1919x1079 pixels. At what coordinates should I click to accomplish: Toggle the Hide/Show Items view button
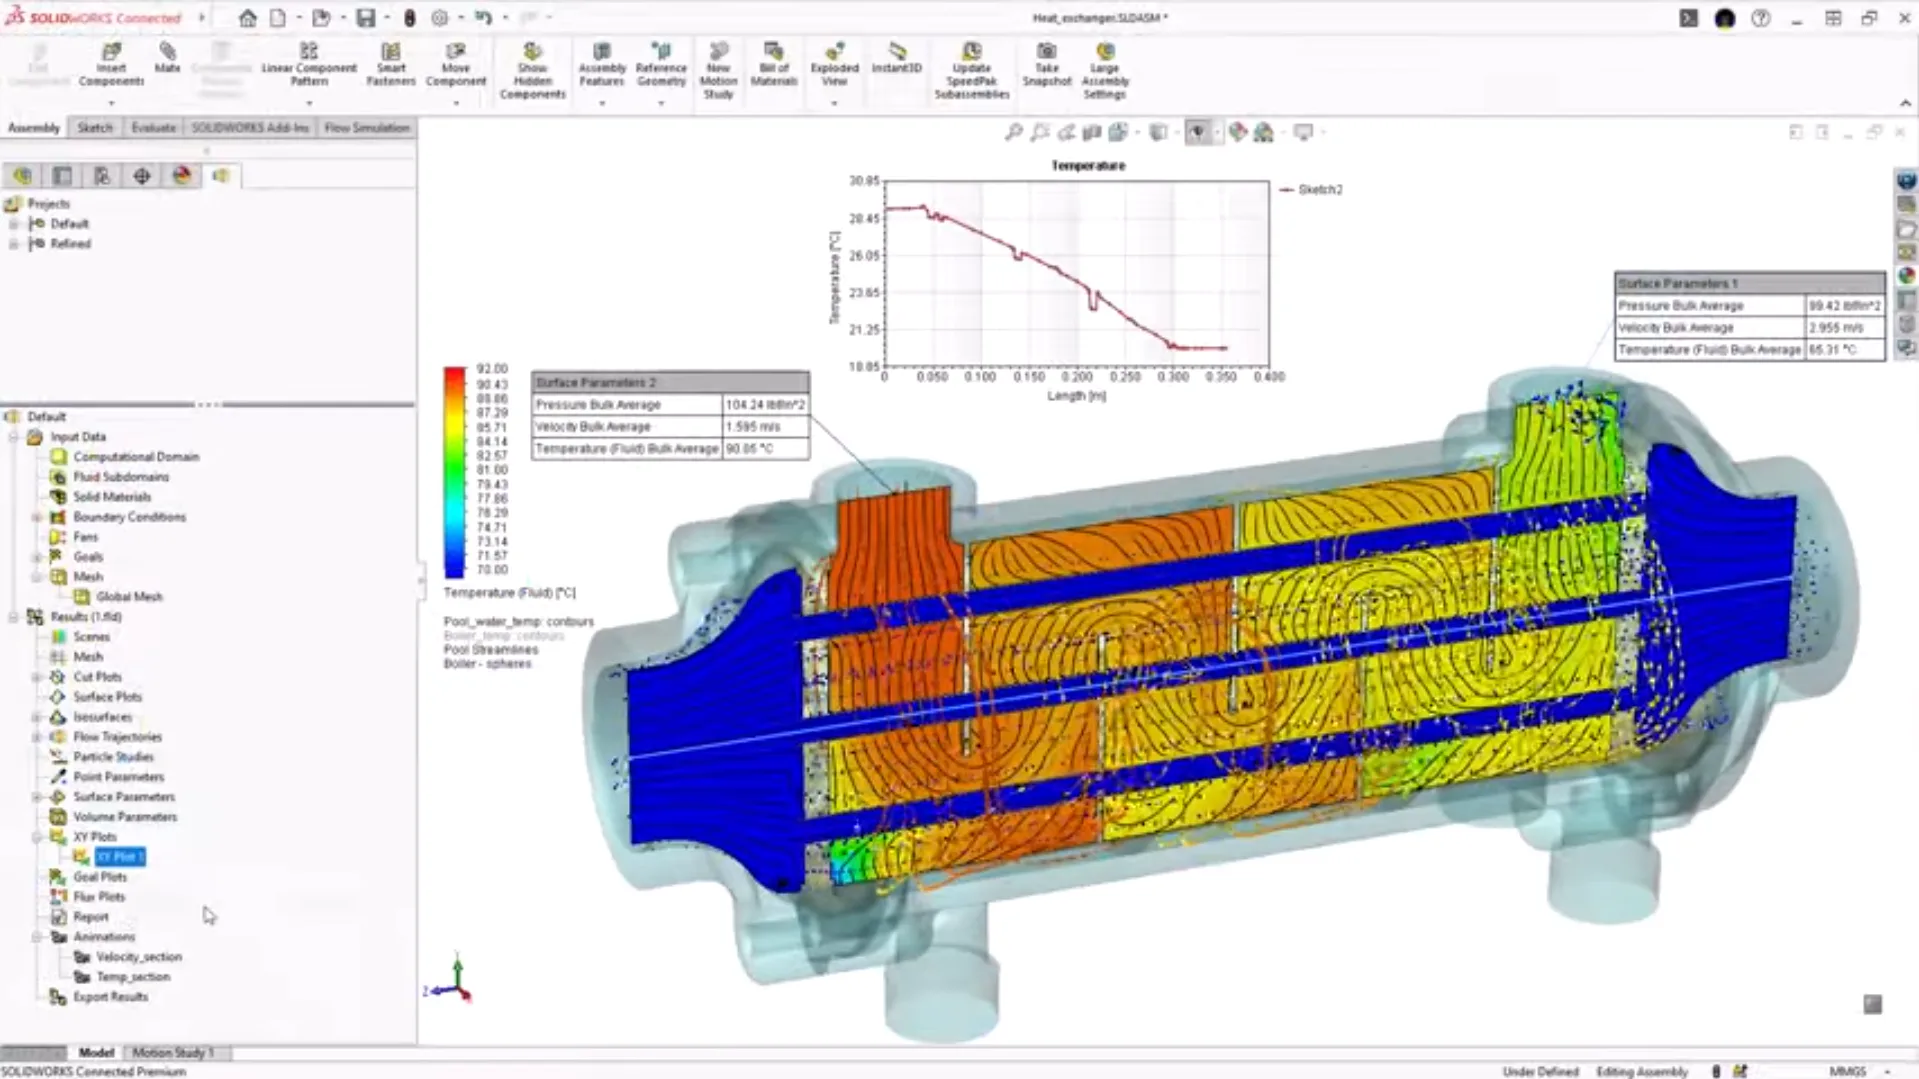point(1197,132)
